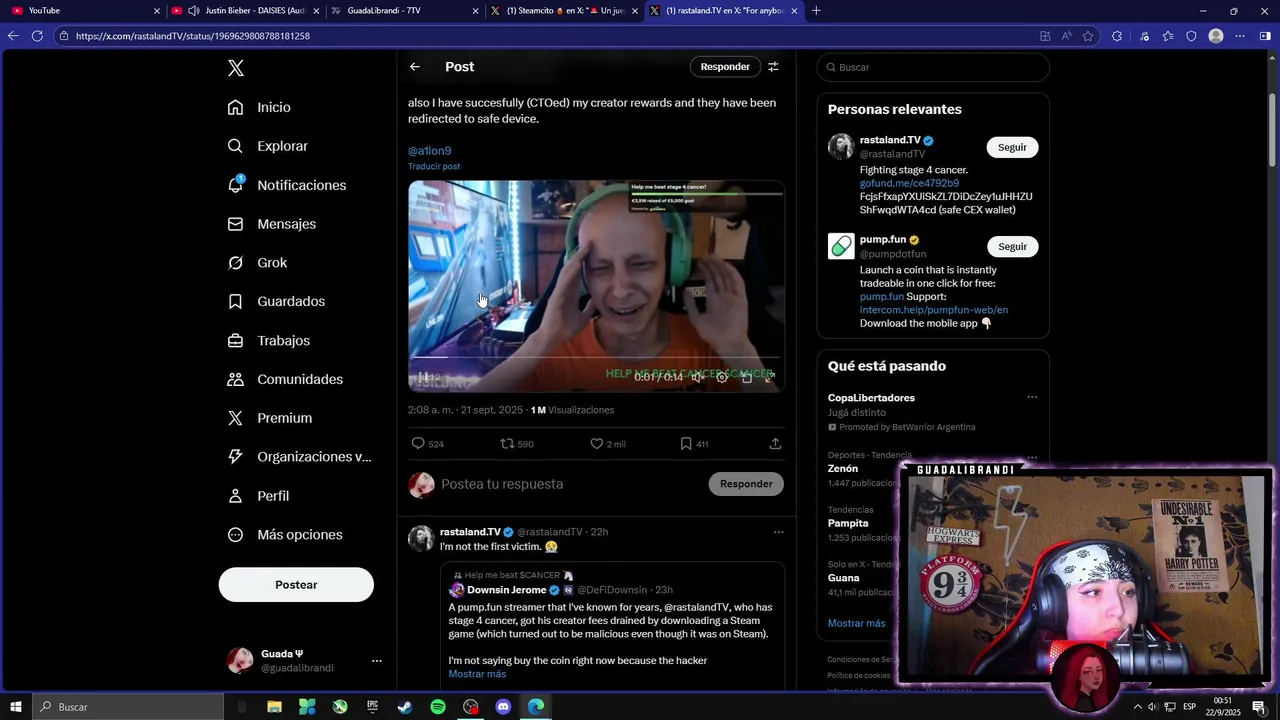Screen dimensions: 1280x720
Task: Open Steam from the taskbar
Action: 405,707
